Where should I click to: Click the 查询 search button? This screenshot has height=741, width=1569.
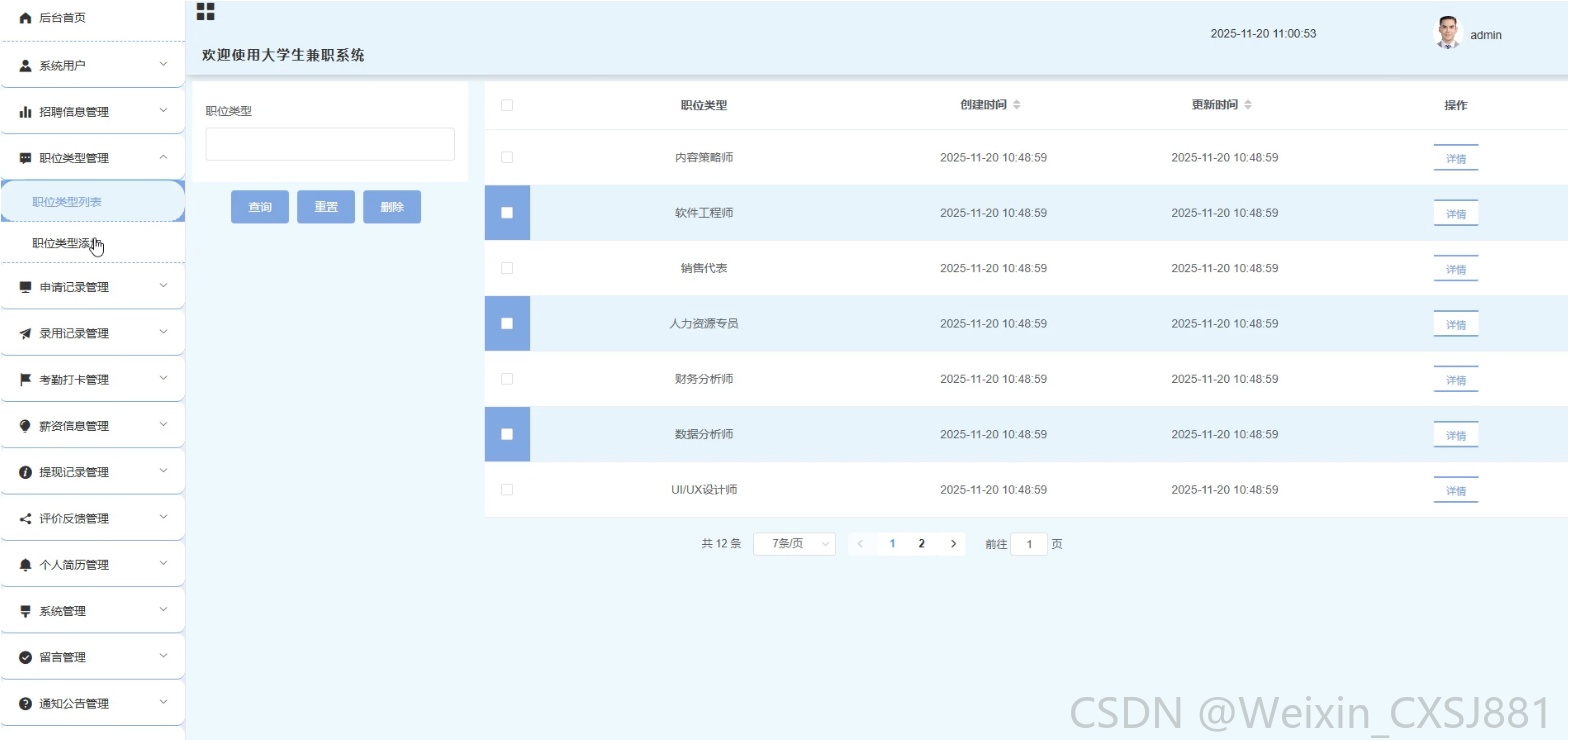click(260, 207)
